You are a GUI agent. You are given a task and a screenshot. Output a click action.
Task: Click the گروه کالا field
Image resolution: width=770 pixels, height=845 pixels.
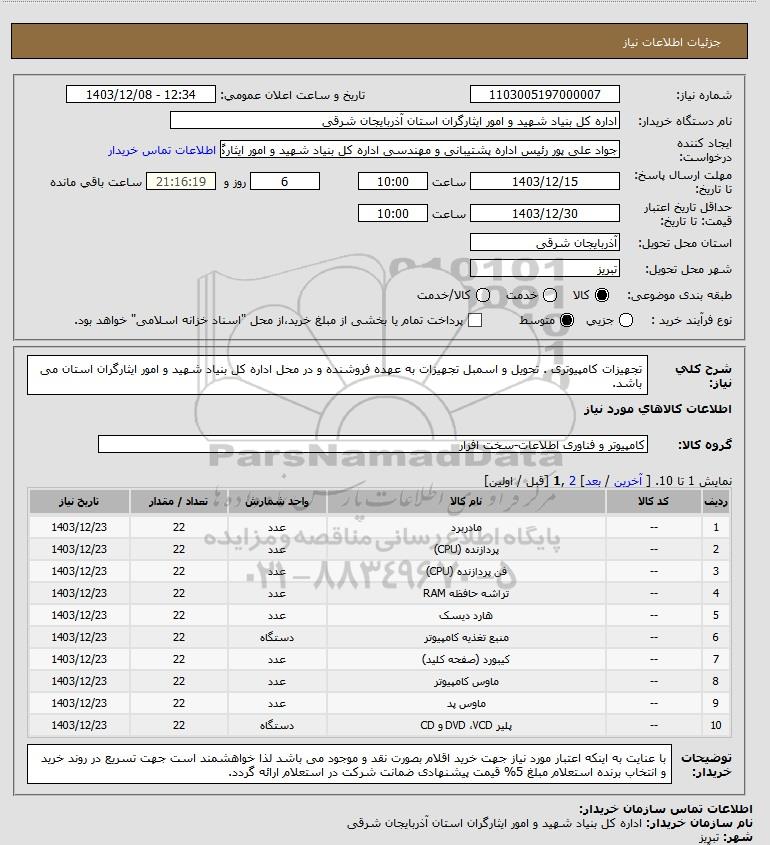click(x=373, y=445)
